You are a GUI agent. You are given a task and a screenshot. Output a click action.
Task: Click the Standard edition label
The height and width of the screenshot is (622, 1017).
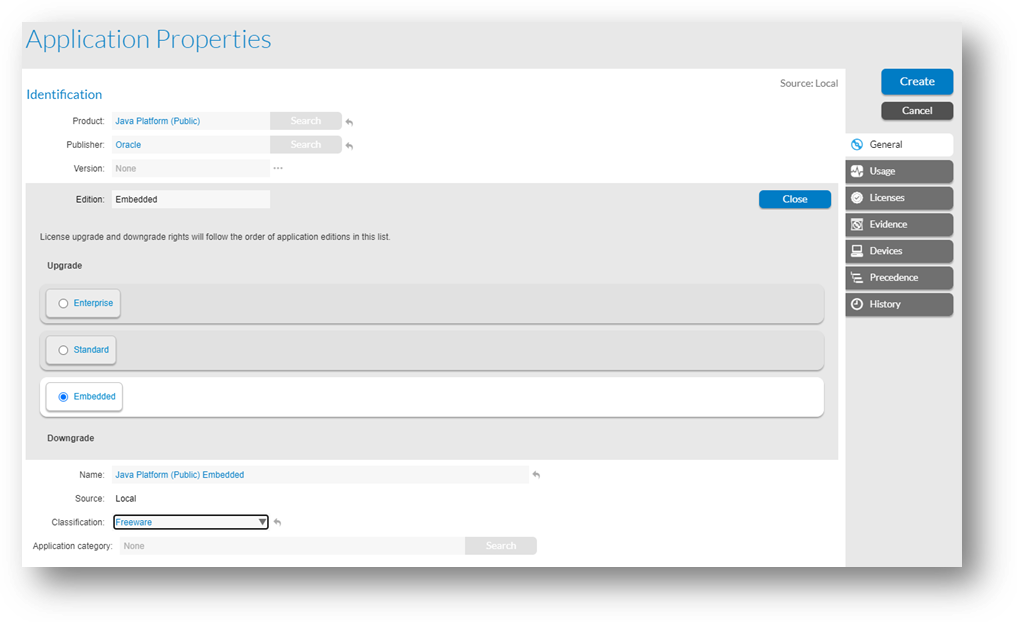click(x=91, y=350)
